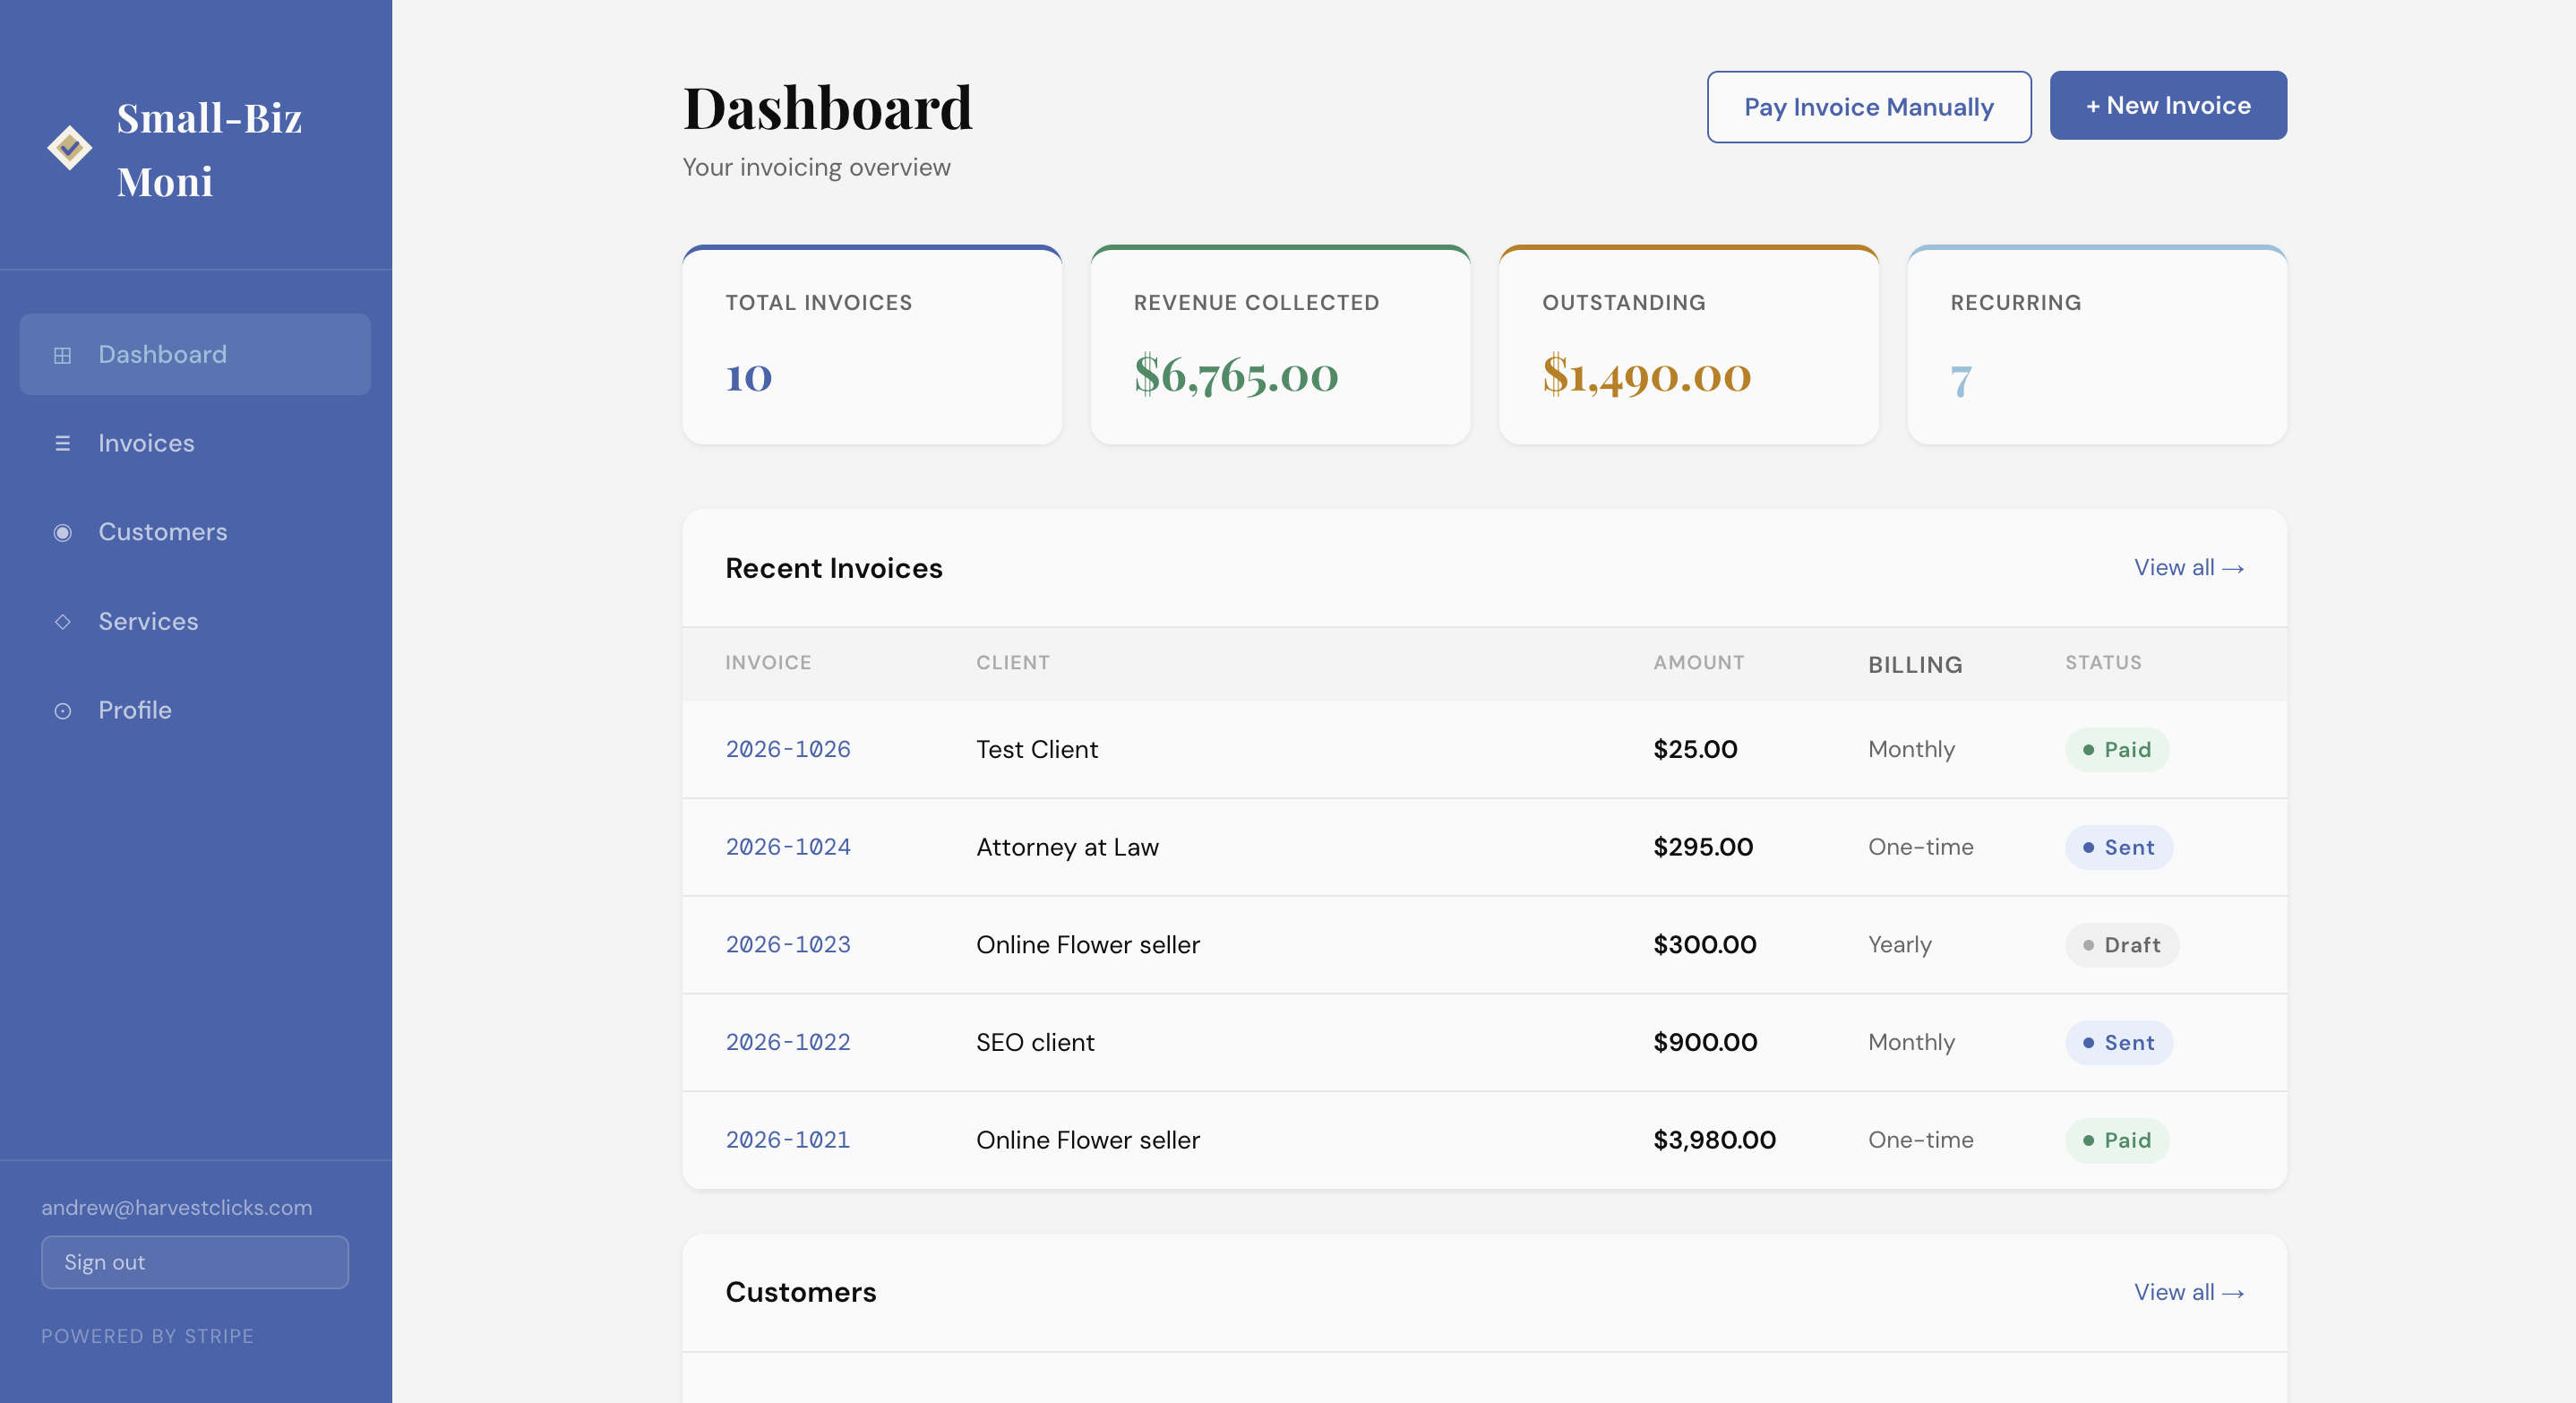2576x1403 pixels.
Task: Click the $25.00 amount cell
Action: pos(1695,749)
